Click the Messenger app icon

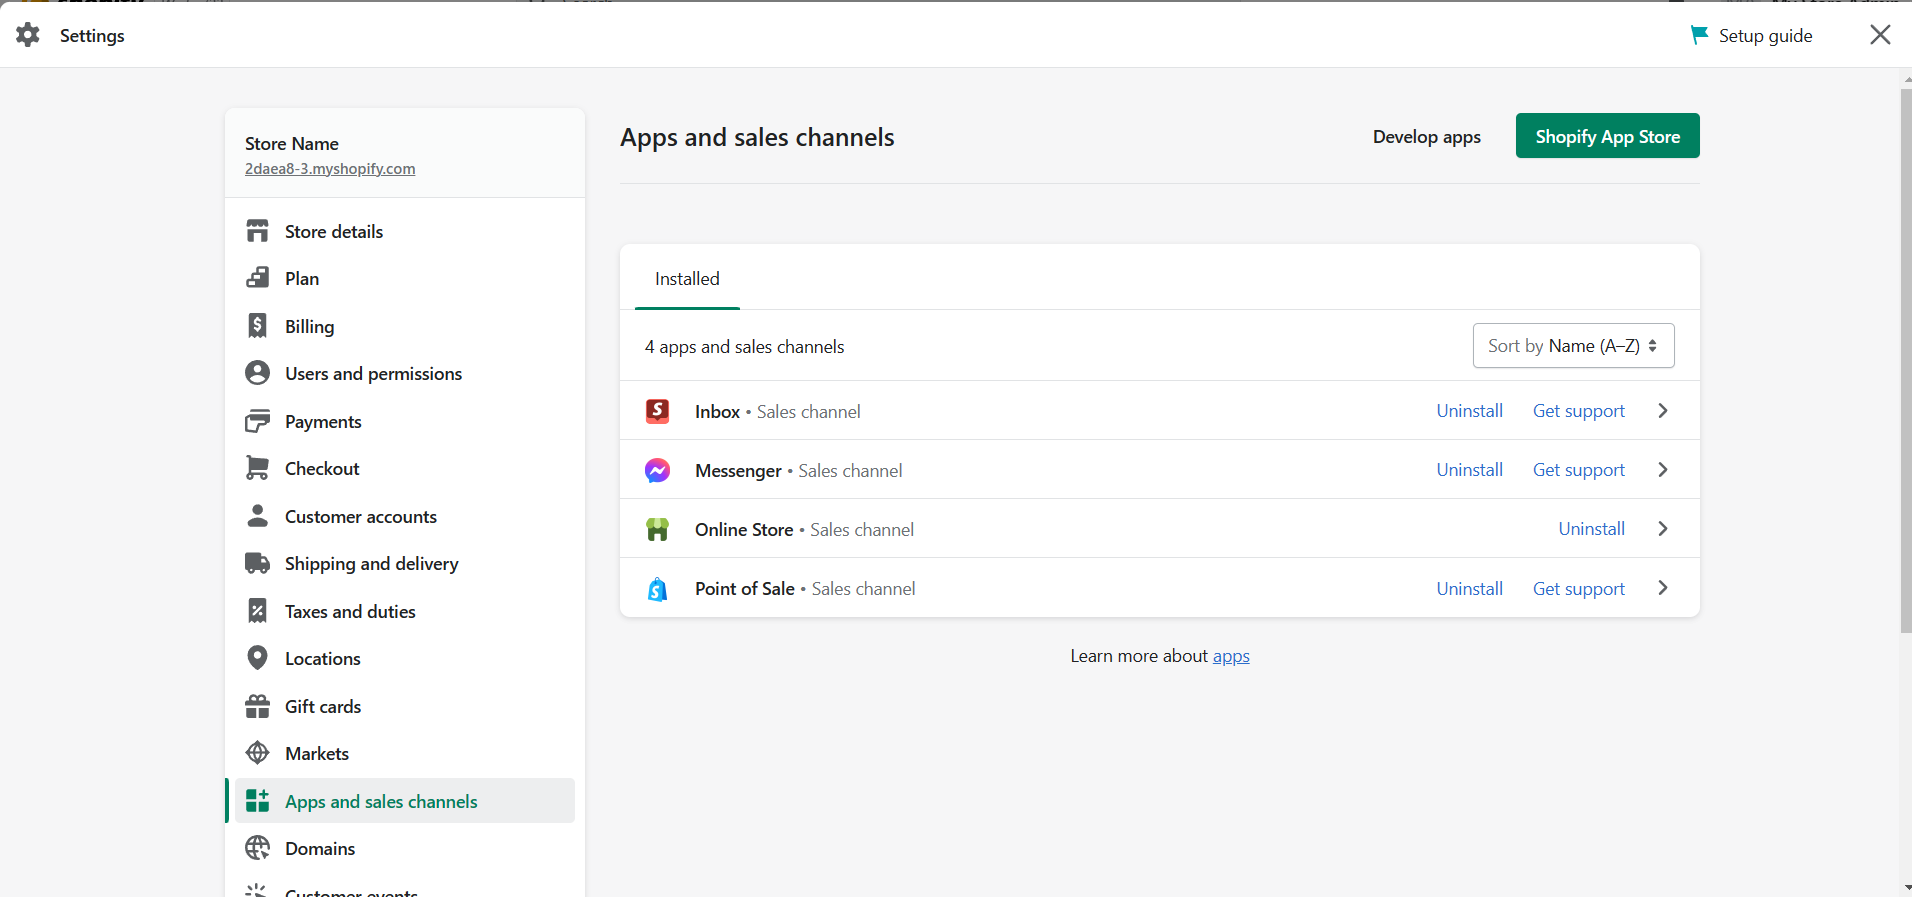click(657, 470)
